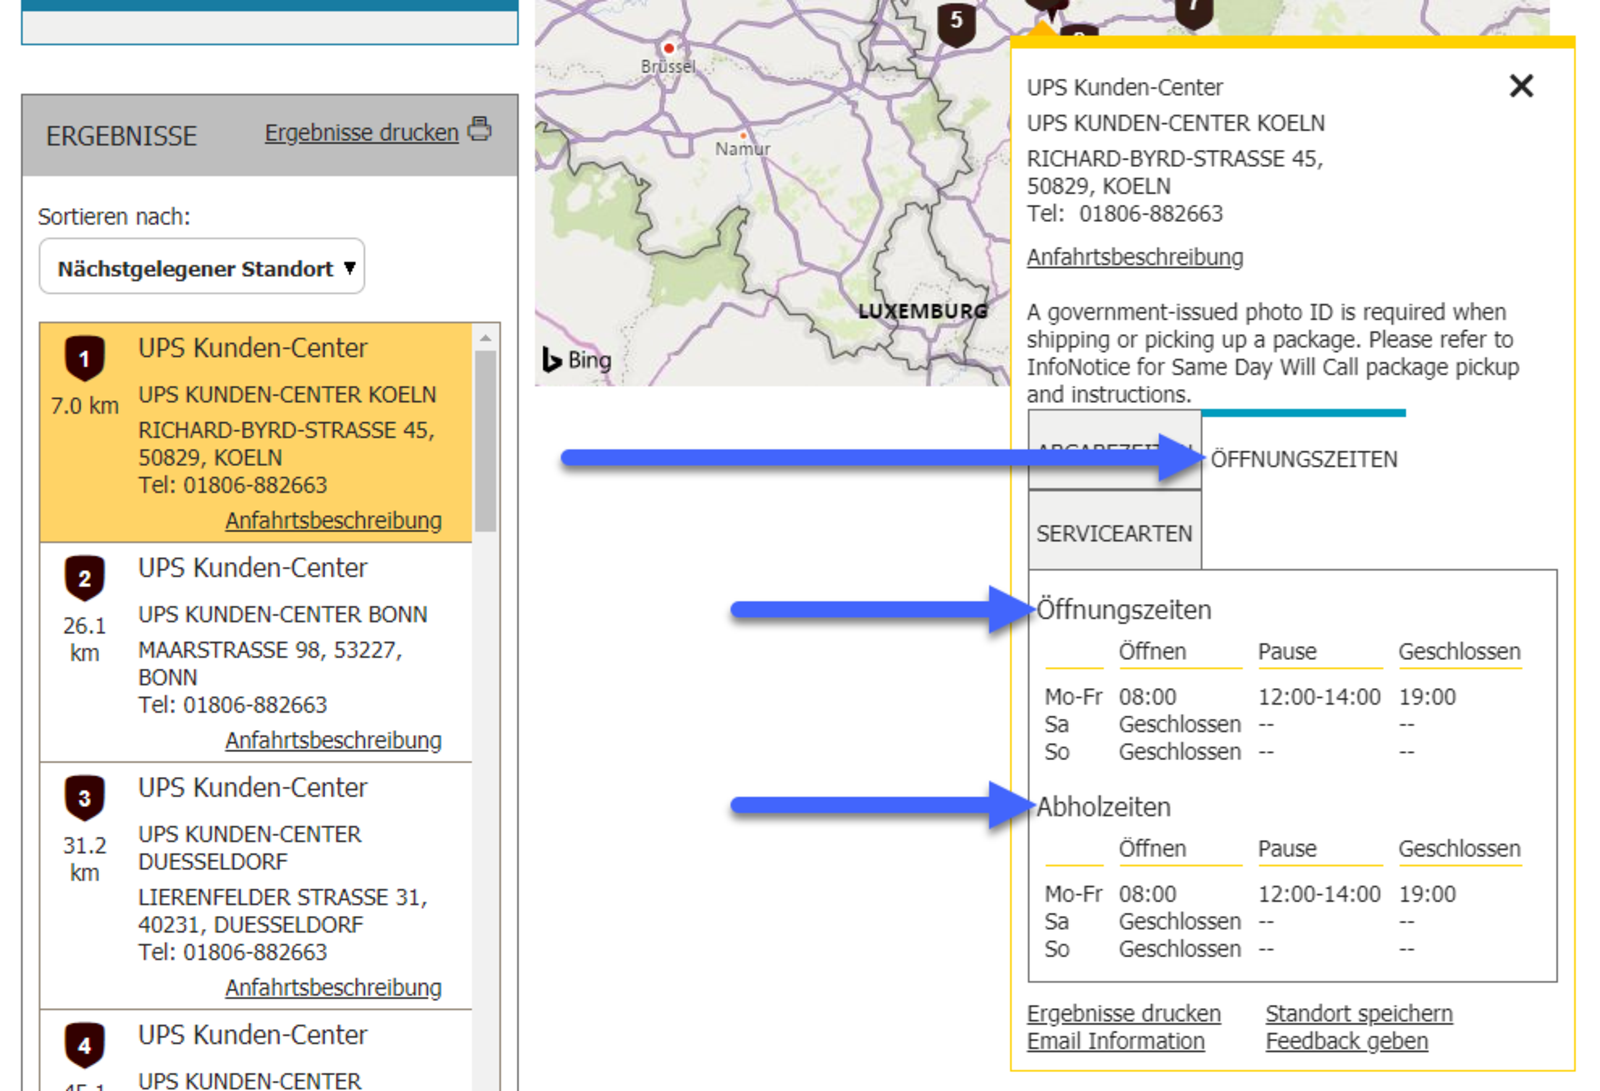Viewport: 1600px width, 1091px height.
Task: Select UPS KUNDEN-CENTER KOELN text in list
Action: click(287, 394)
